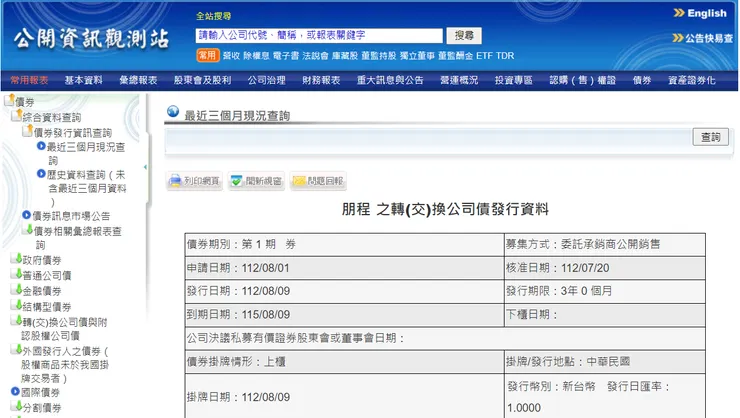Expand the 轉(交)換公司債與附認股權公司債 folder
740x418 pixels.
[x=17, y=321]
